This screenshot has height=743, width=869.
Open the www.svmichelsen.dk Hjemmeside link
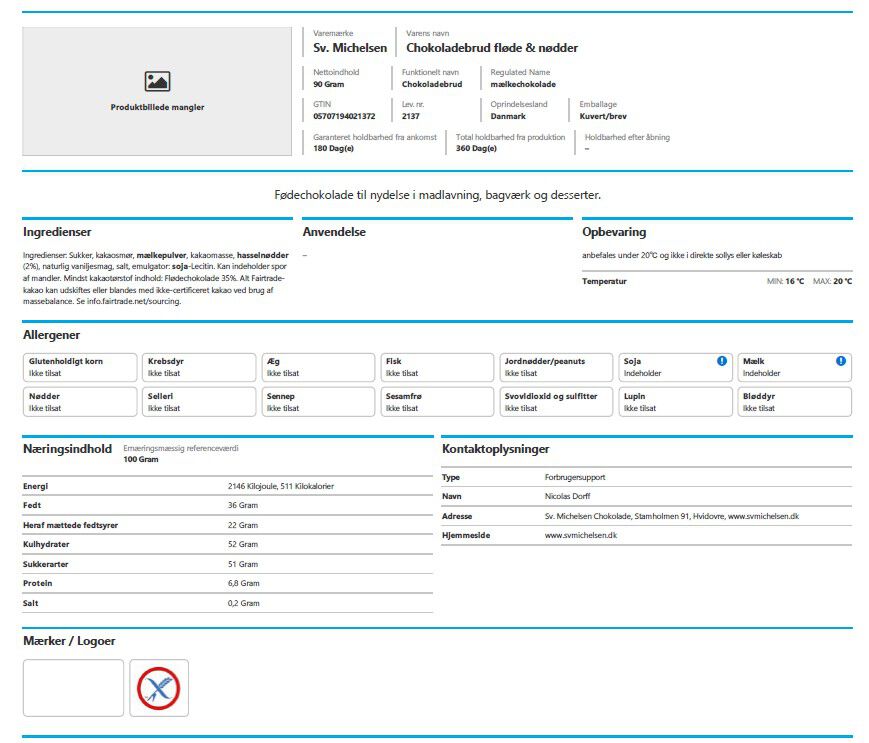point(580,535)
